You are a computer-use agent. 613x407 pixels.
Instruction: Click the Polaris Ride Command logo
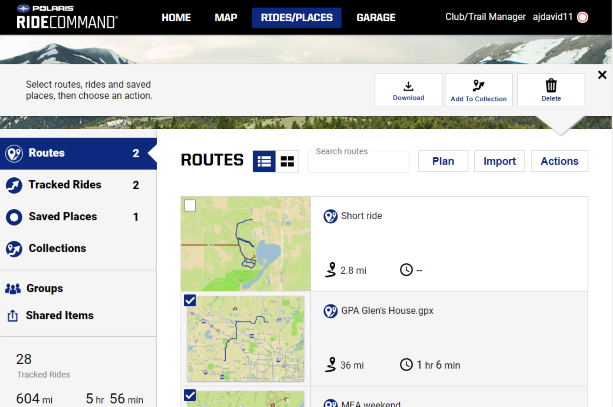[67, 18]
